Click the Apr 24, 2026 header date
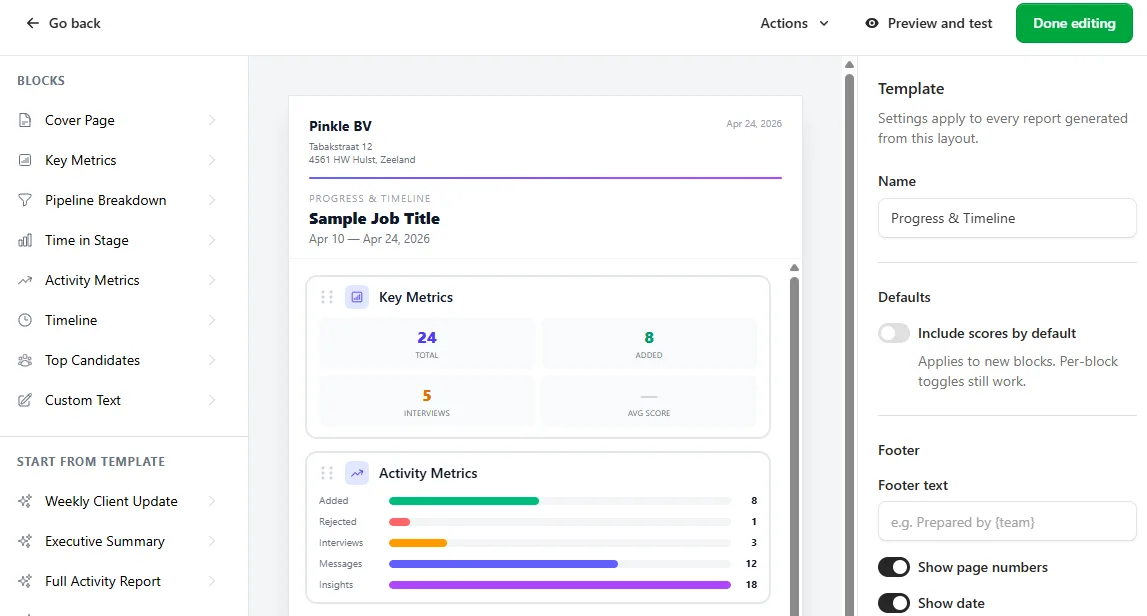Screen dimensions: 1147x616 pos(753,124)
